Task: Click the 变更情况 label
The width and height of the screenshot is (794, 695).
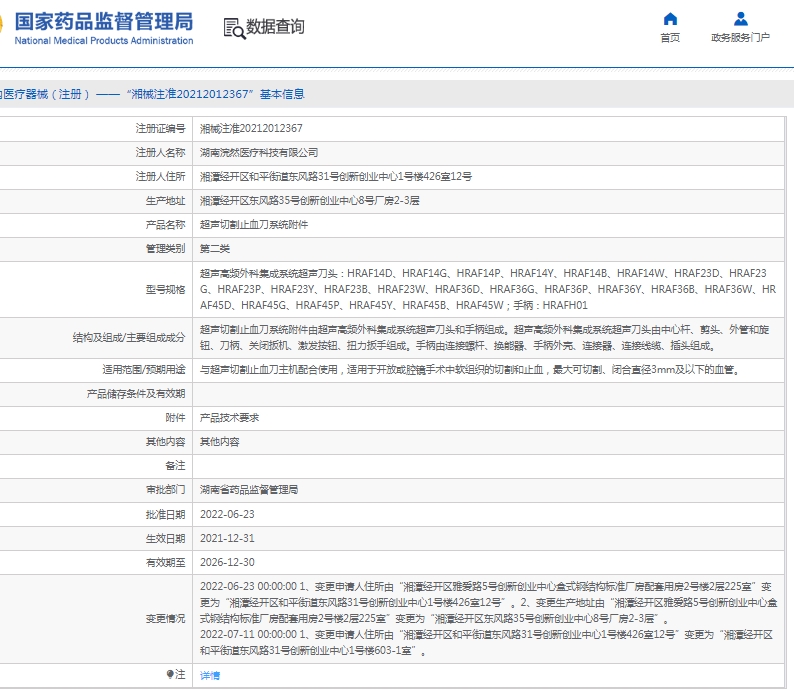Action: tap(166, 619)
